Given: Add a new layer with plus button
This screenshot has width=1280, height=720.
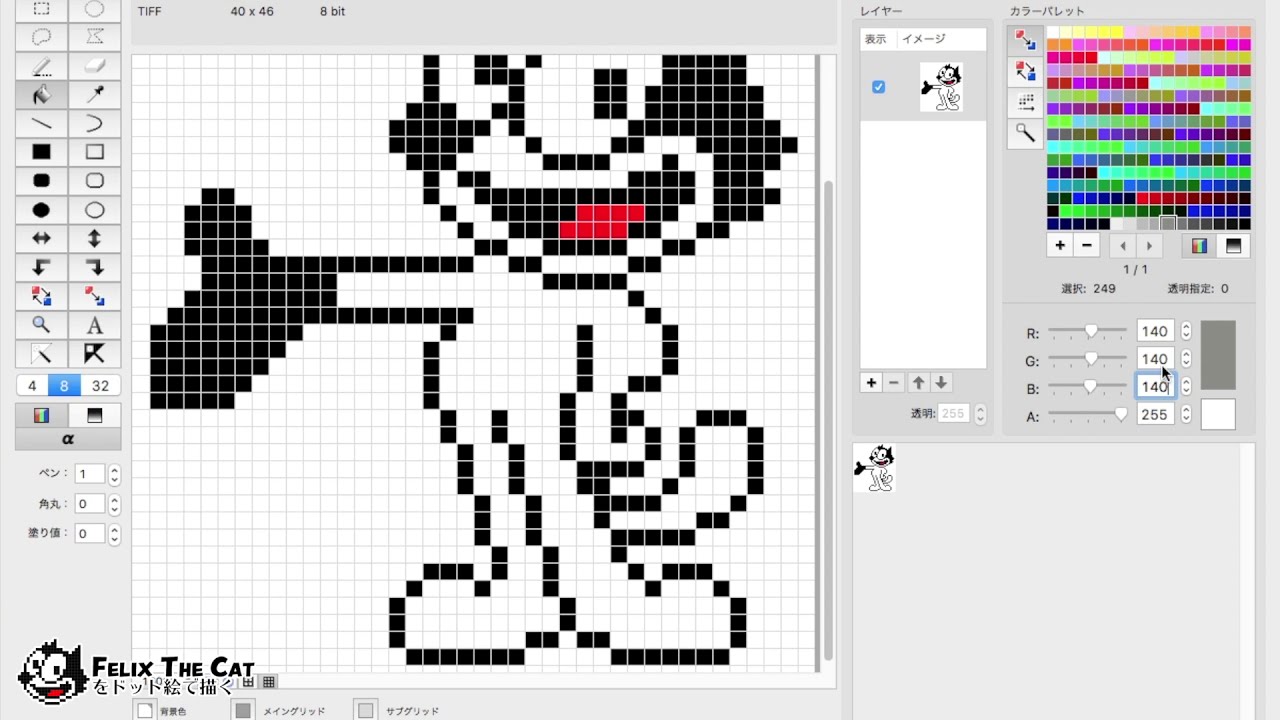Looking at the screenshot, I should (871, 383).
